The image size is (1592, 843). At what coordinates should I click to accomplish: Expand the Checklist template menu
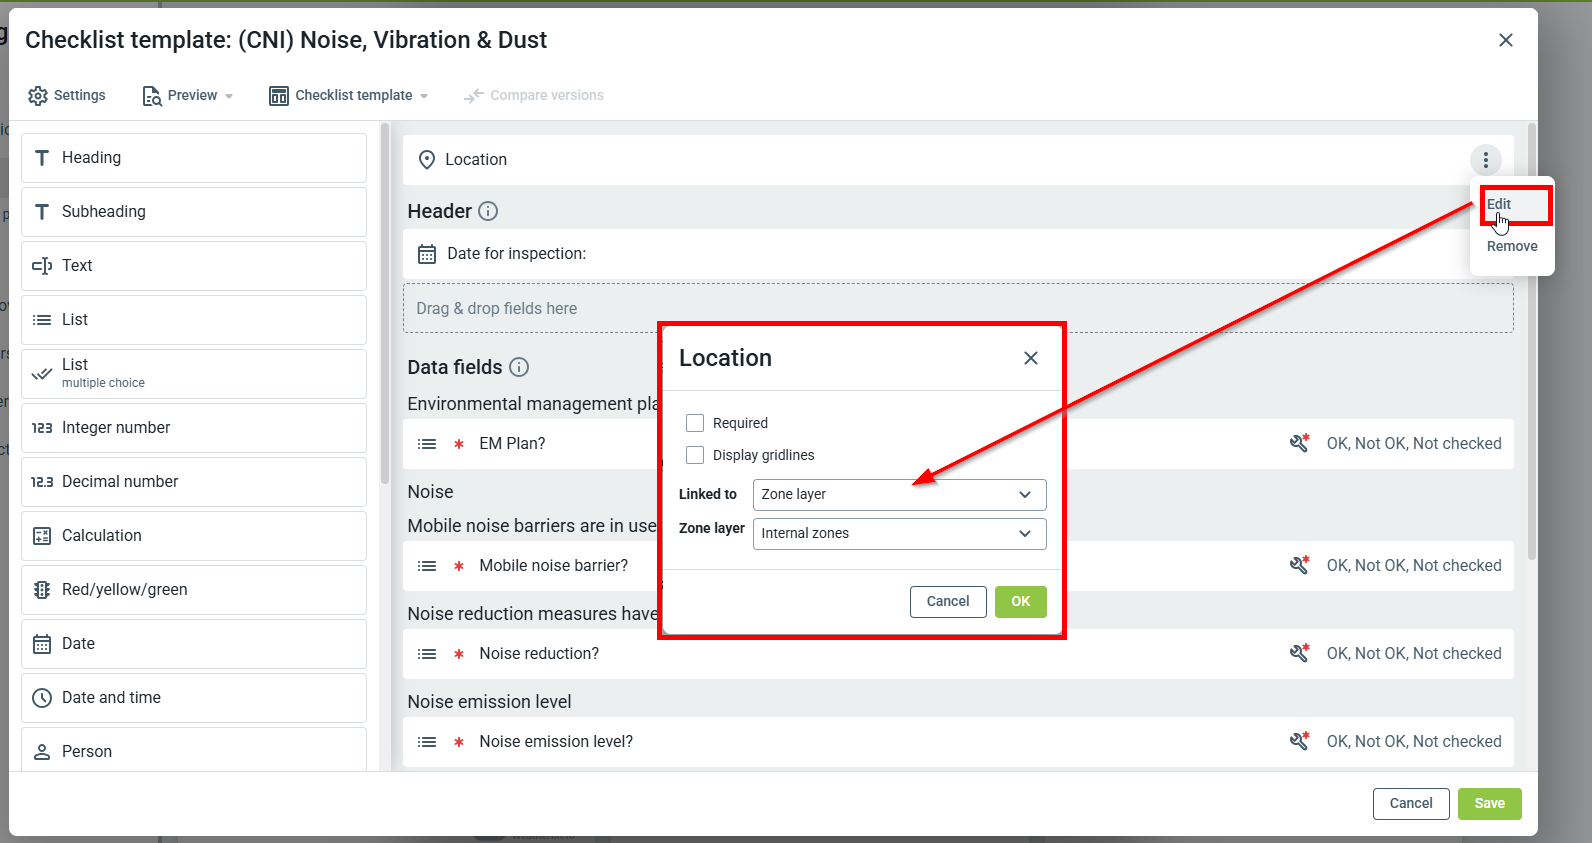349,96
